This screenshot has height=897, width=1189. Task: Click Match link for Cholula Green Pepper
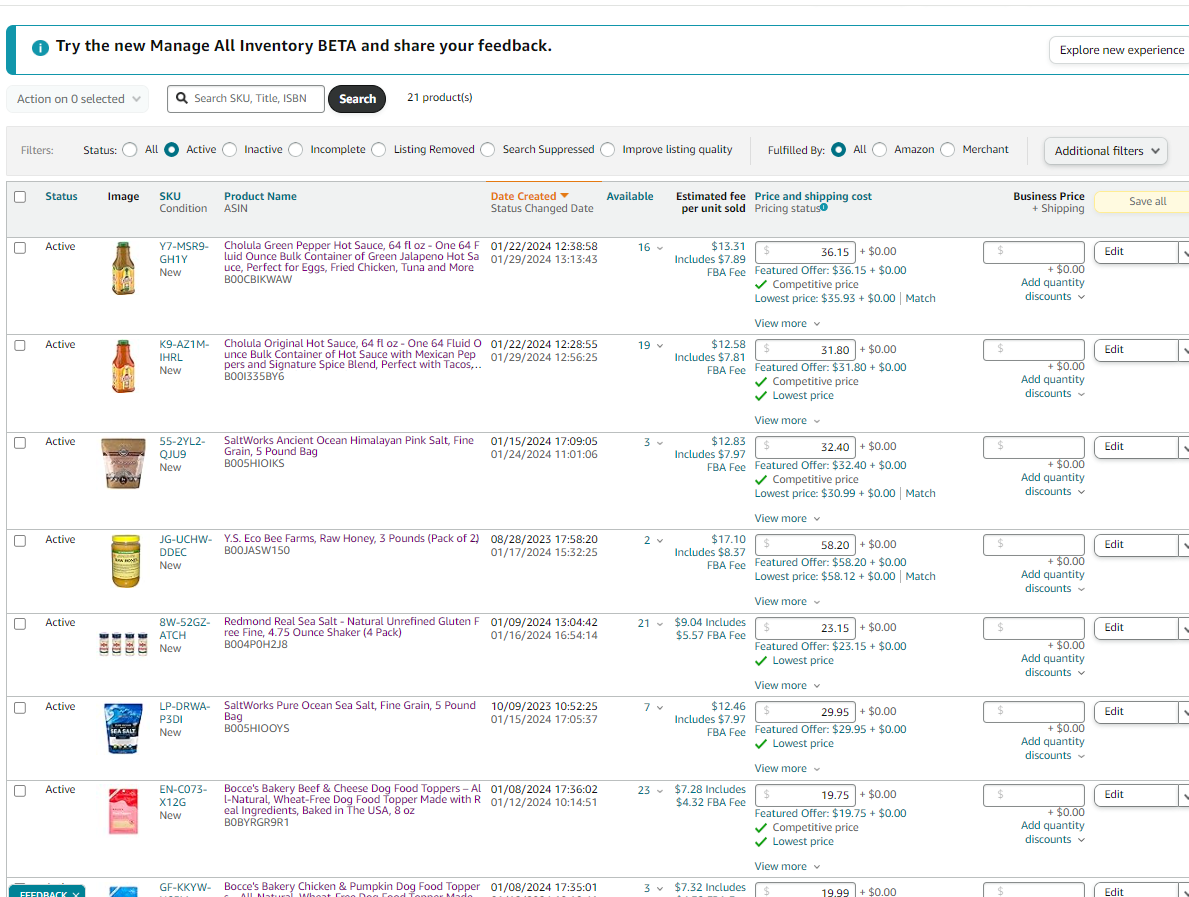point(920,298)
